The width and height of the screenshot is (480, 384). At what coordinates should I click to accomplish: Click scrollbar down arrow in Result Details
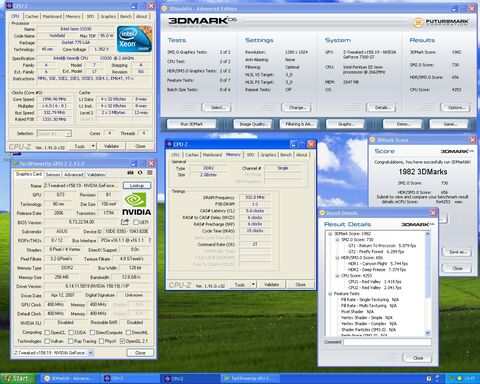428,333
